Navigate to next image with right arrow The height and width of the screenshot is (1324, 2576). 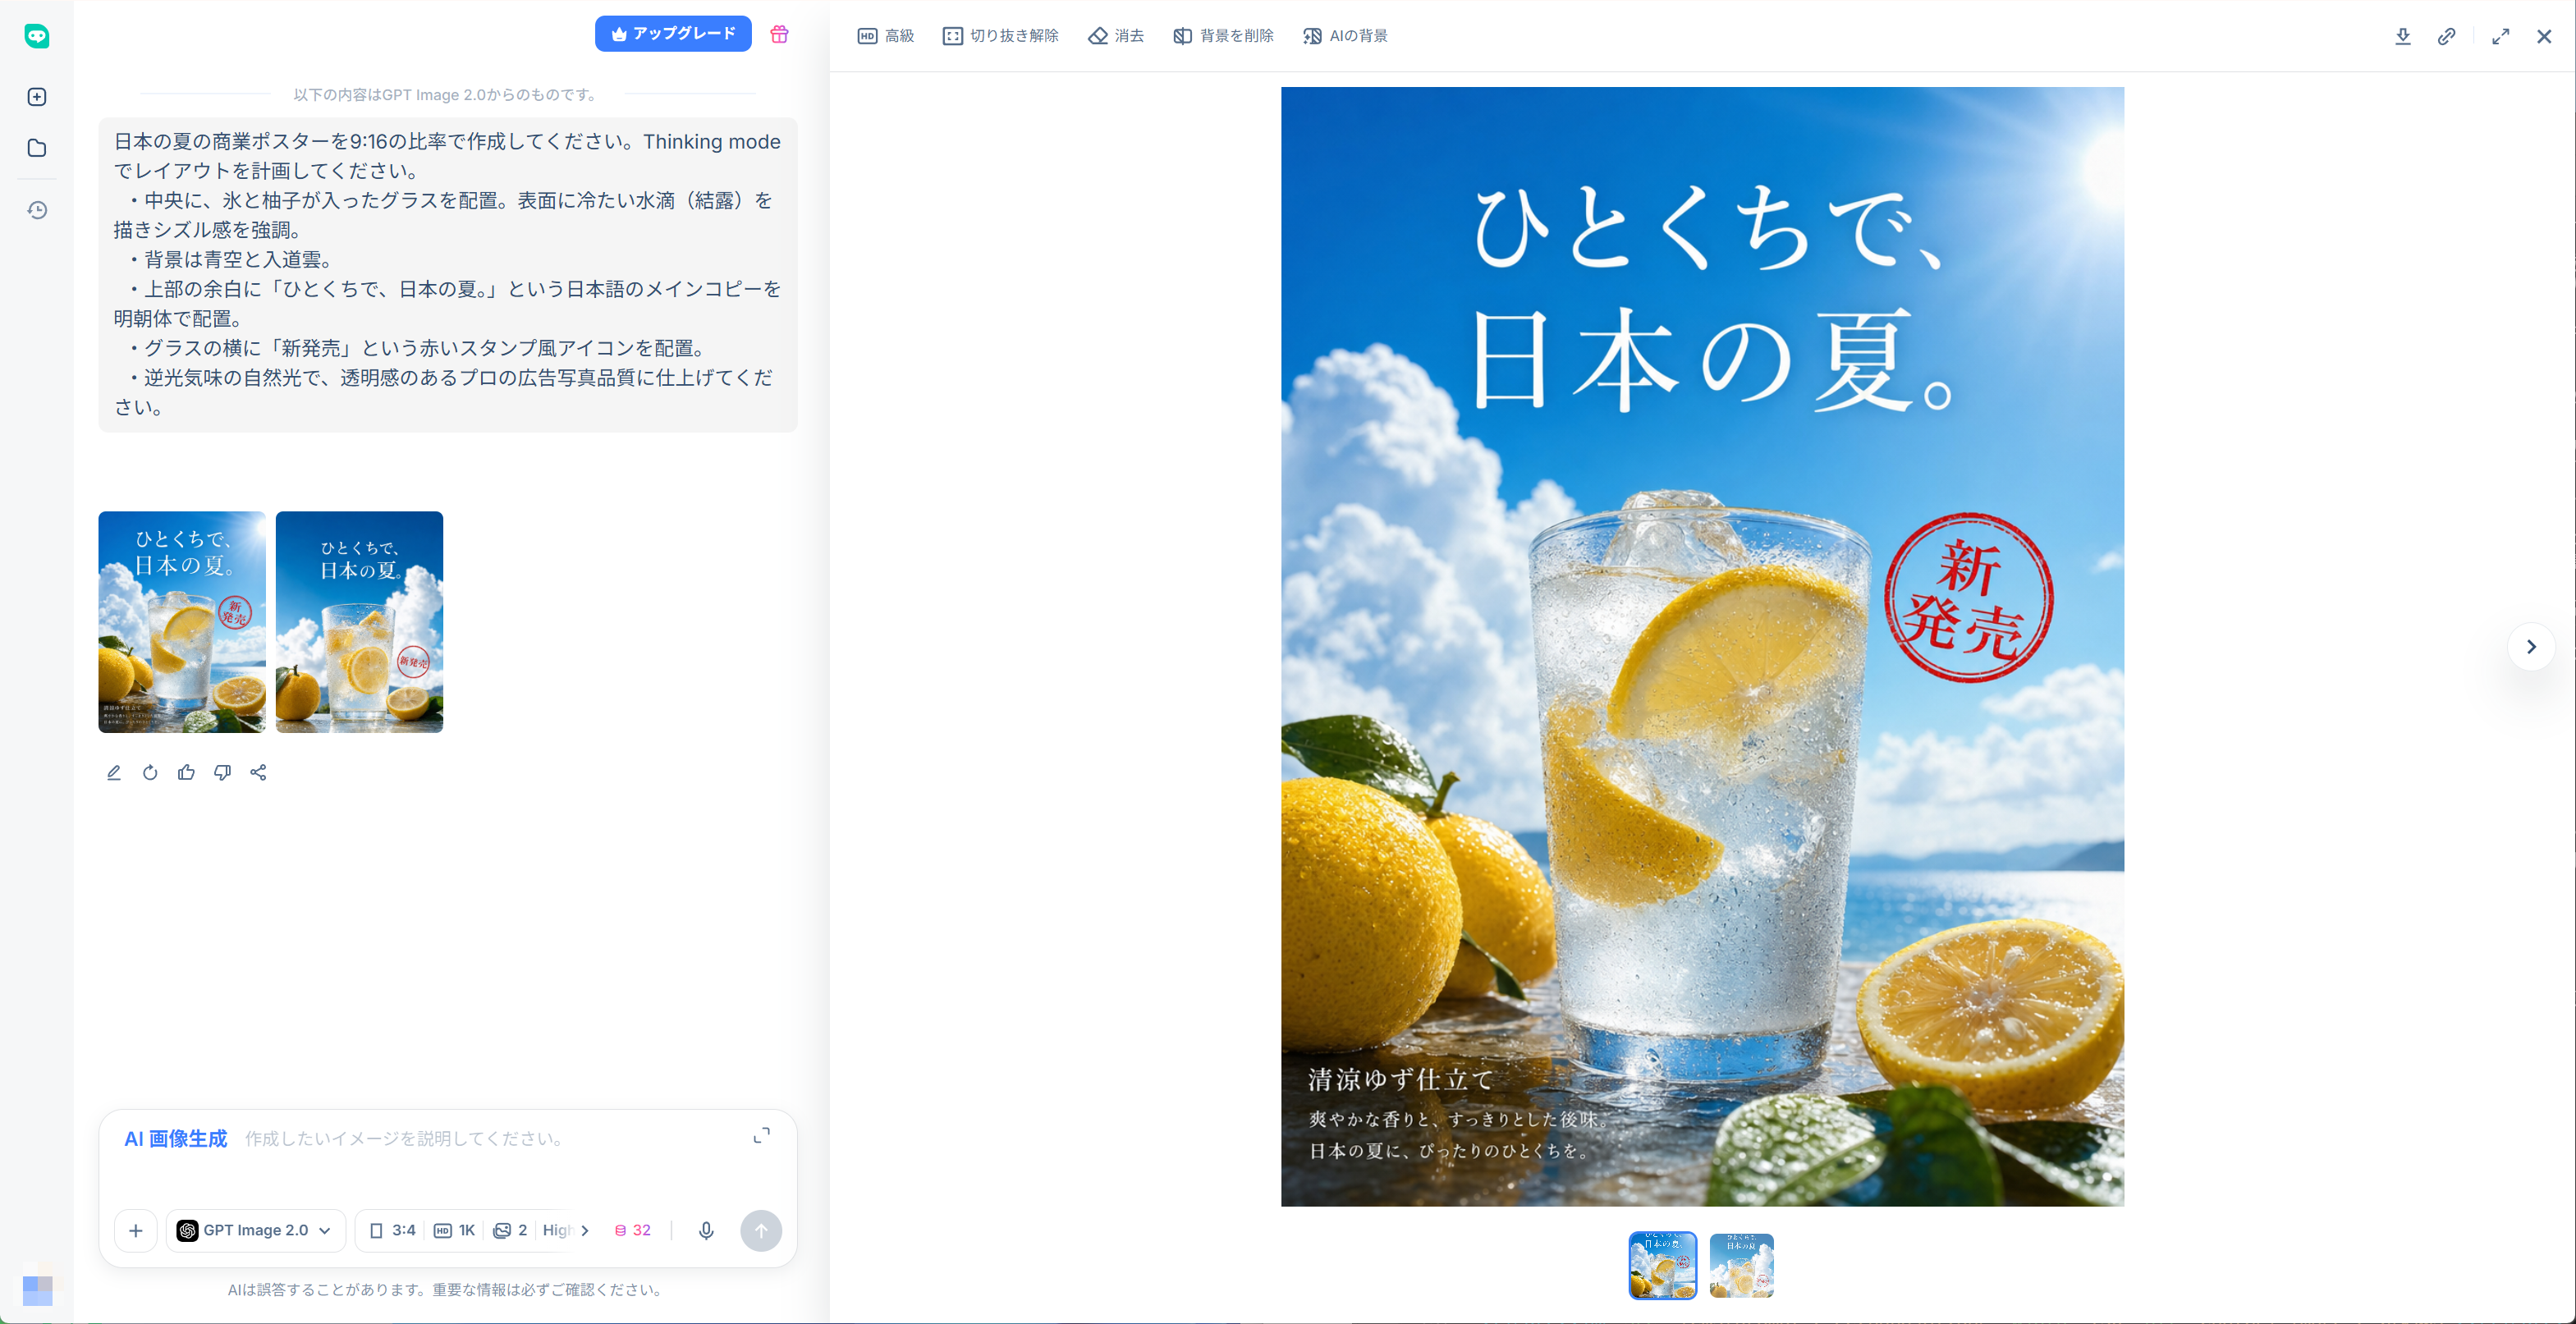click(x=2531, y=646)
